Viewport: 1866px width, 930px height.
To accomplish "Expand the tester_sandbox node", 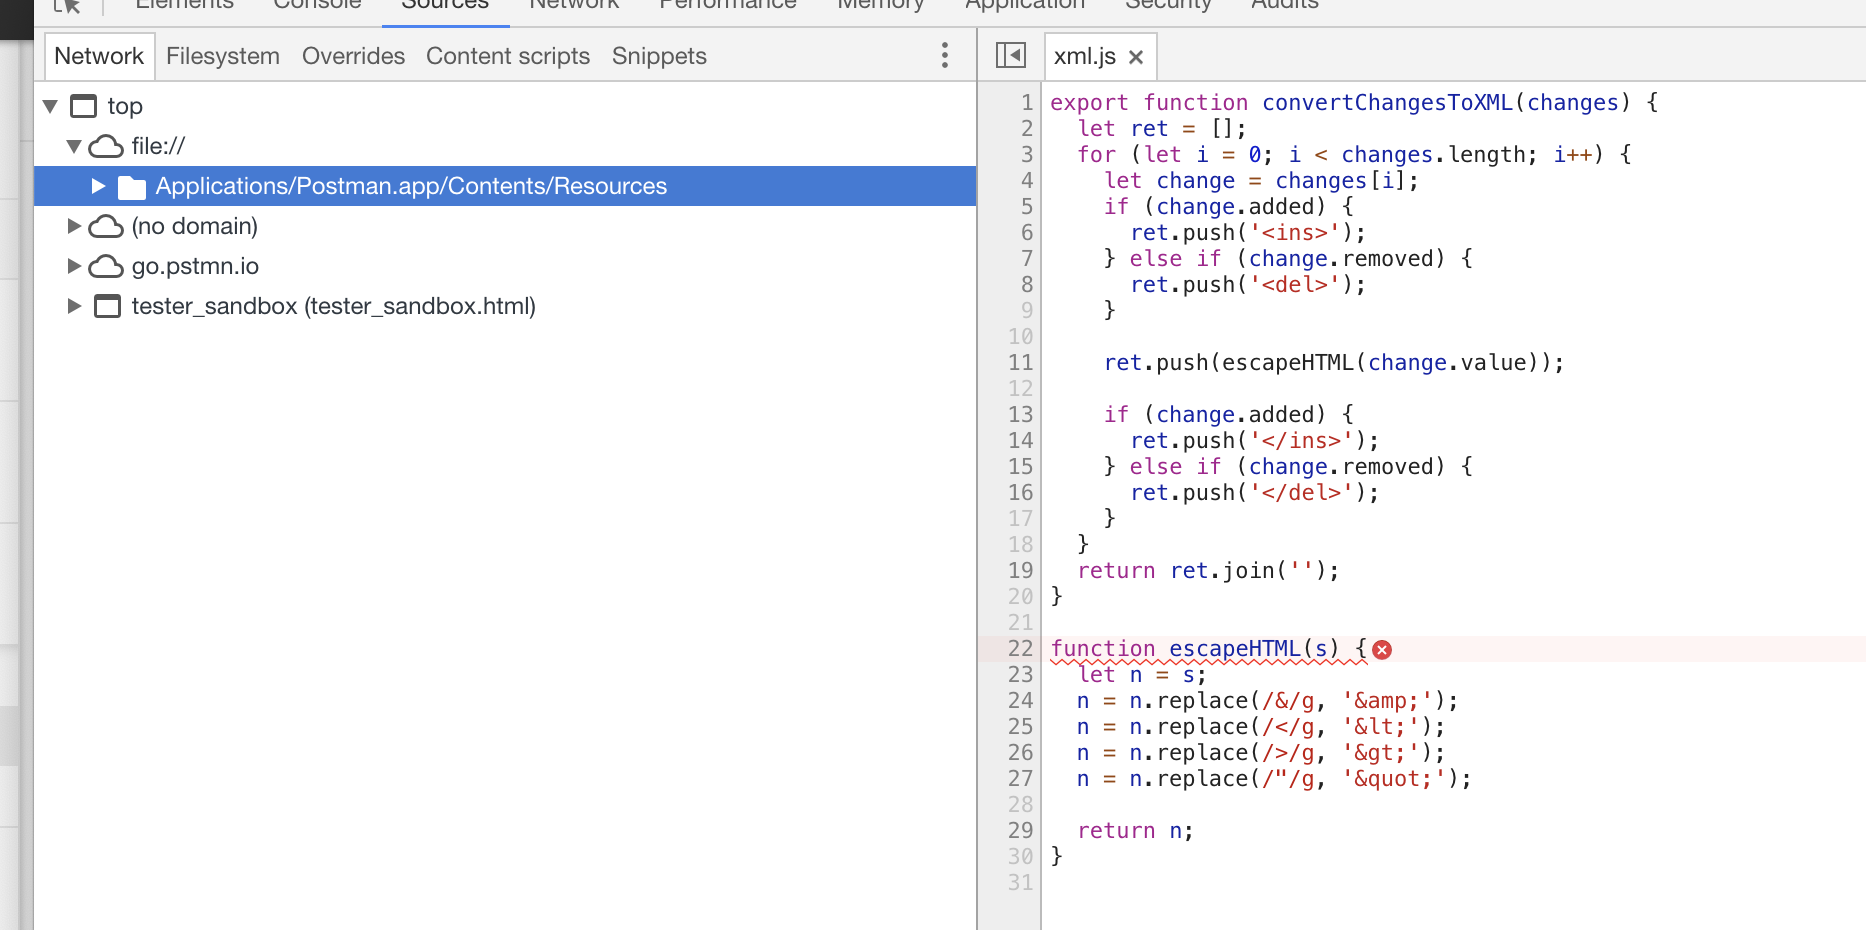I will (74, 306).
